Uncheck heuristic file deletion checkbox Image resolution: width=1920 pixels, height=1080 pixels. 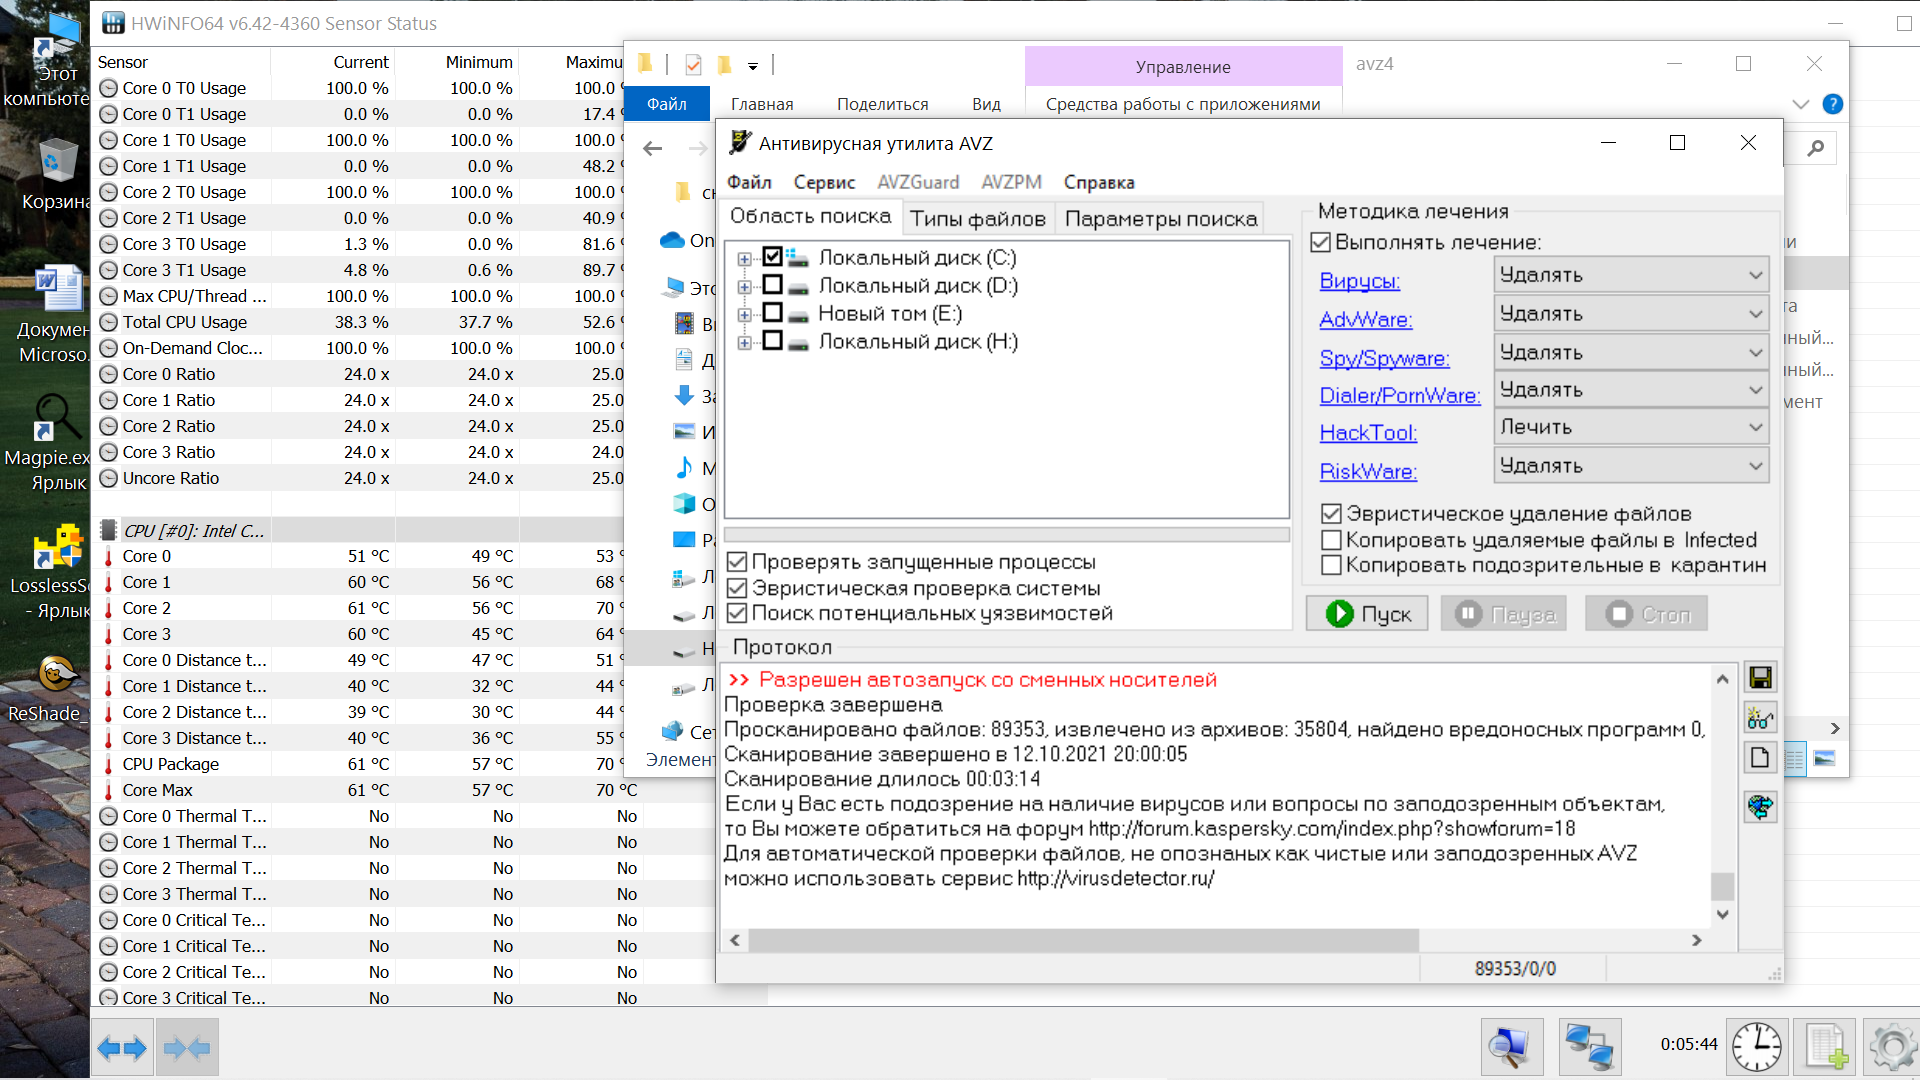1331,514
